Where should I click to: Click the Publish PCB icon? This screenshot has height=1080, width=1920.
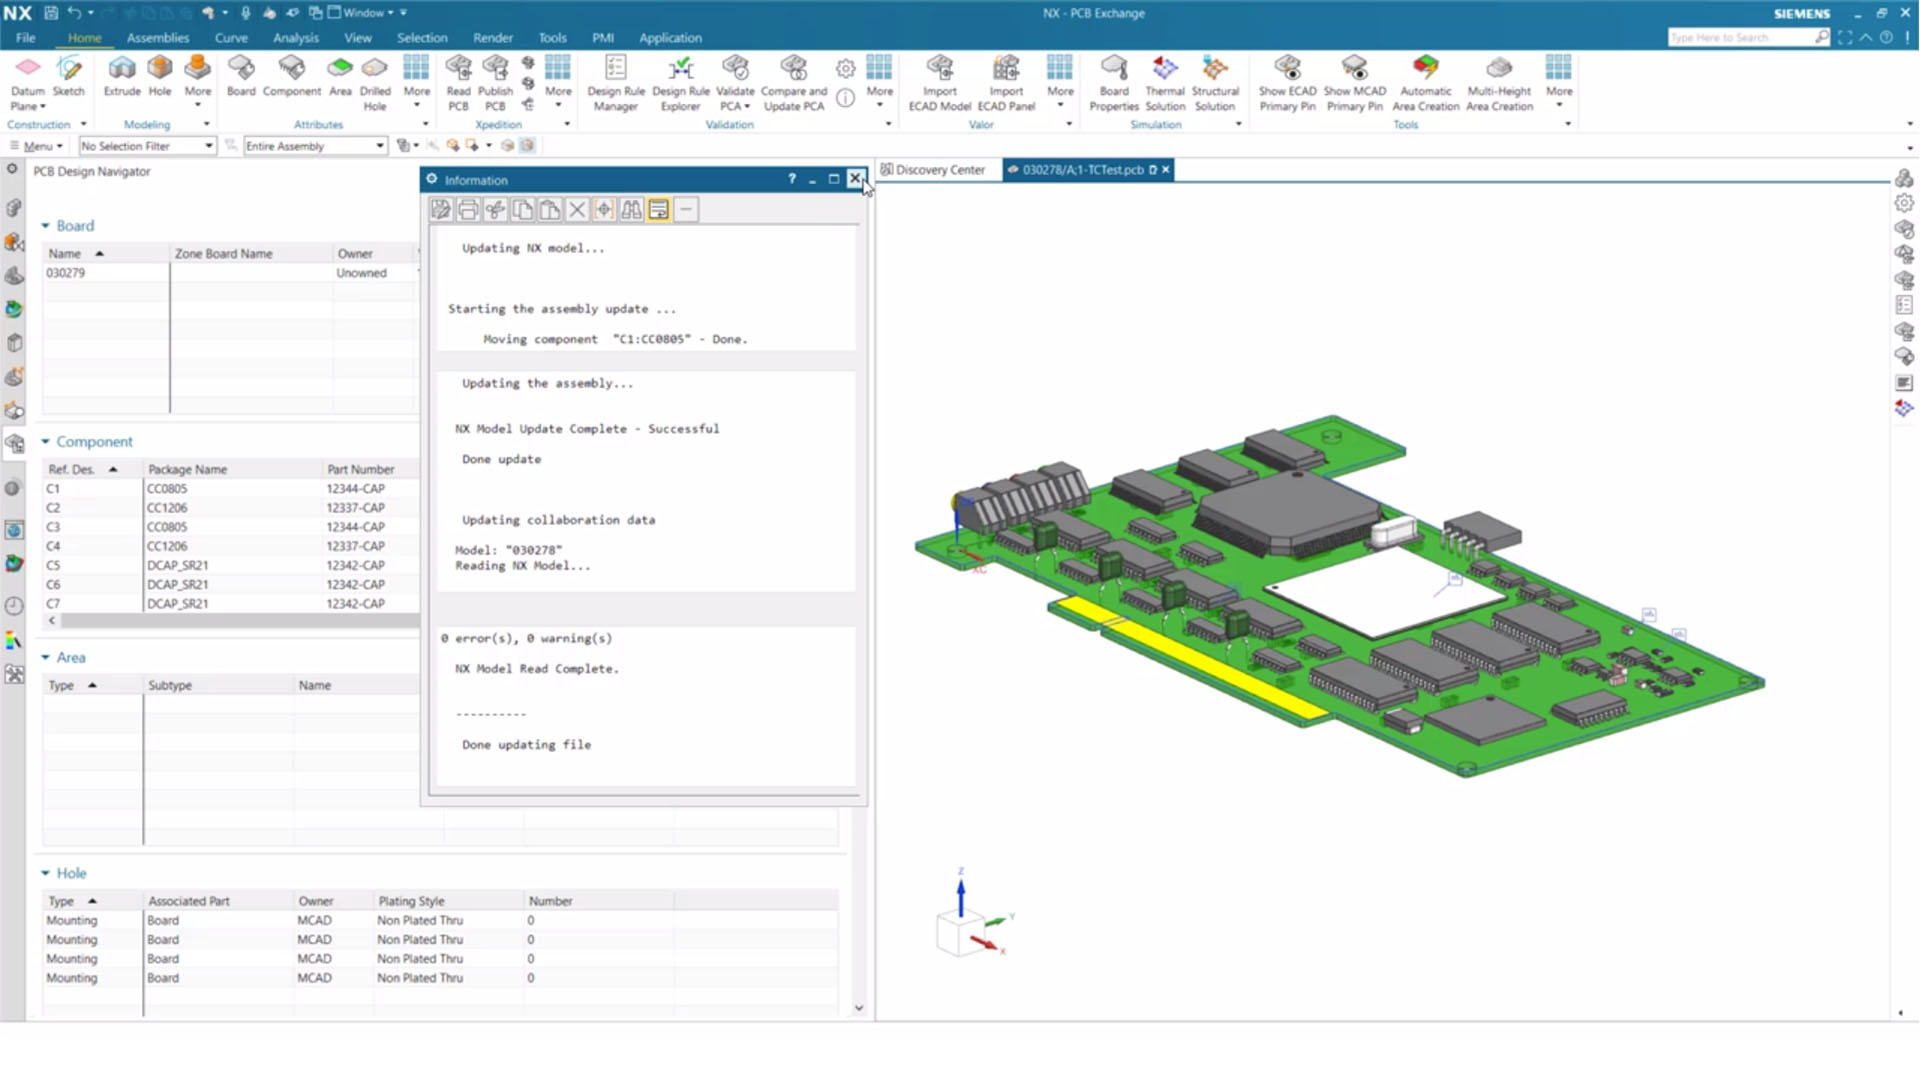494,80
